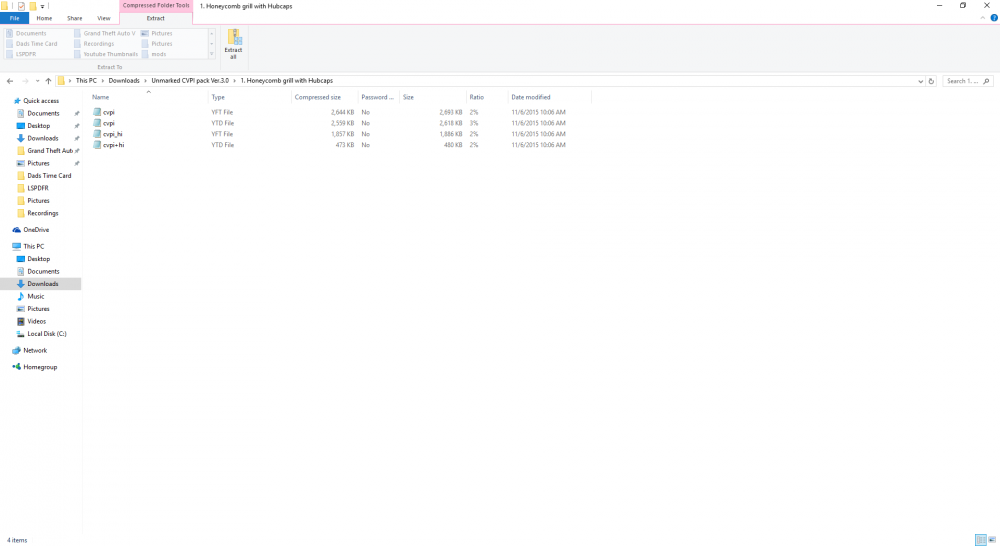Click the 2,644 KB compressed size cell

coord(342,112)
